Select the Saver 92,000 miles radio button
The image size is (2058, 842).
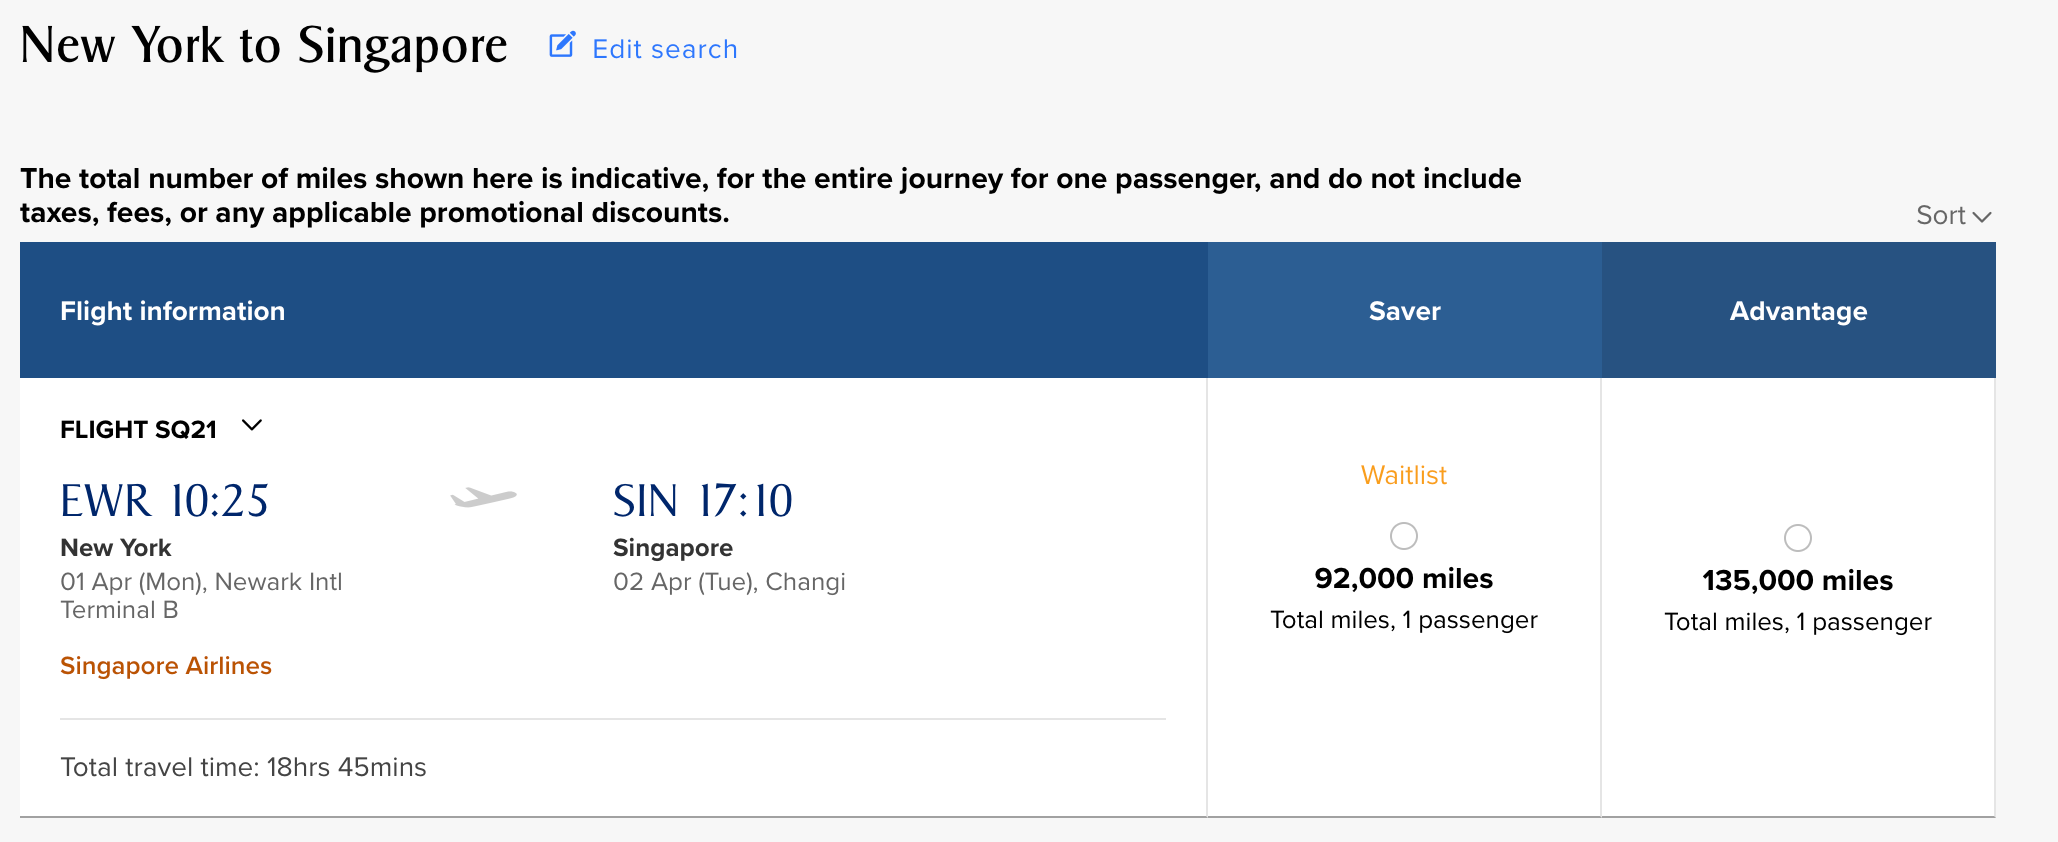(x=1404, y=536)
